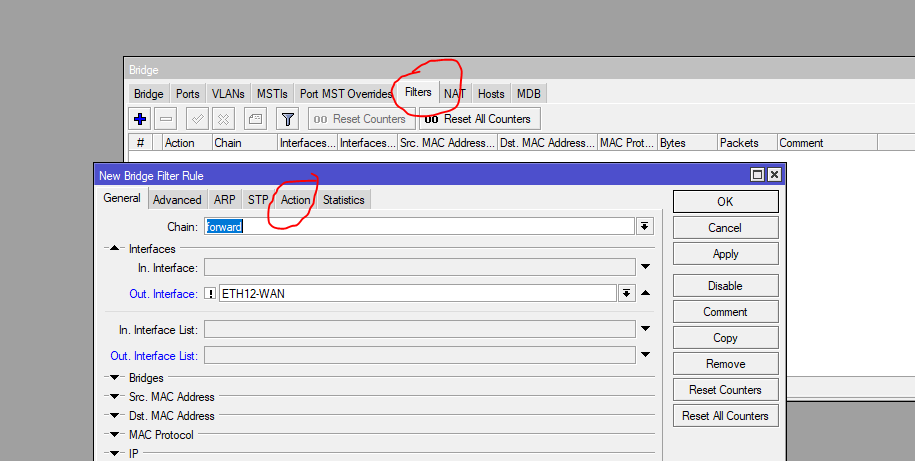The height and width of the screenshot is (461, 915).
Task: Expand the Out. Interface List field
Action: (645, 354)
